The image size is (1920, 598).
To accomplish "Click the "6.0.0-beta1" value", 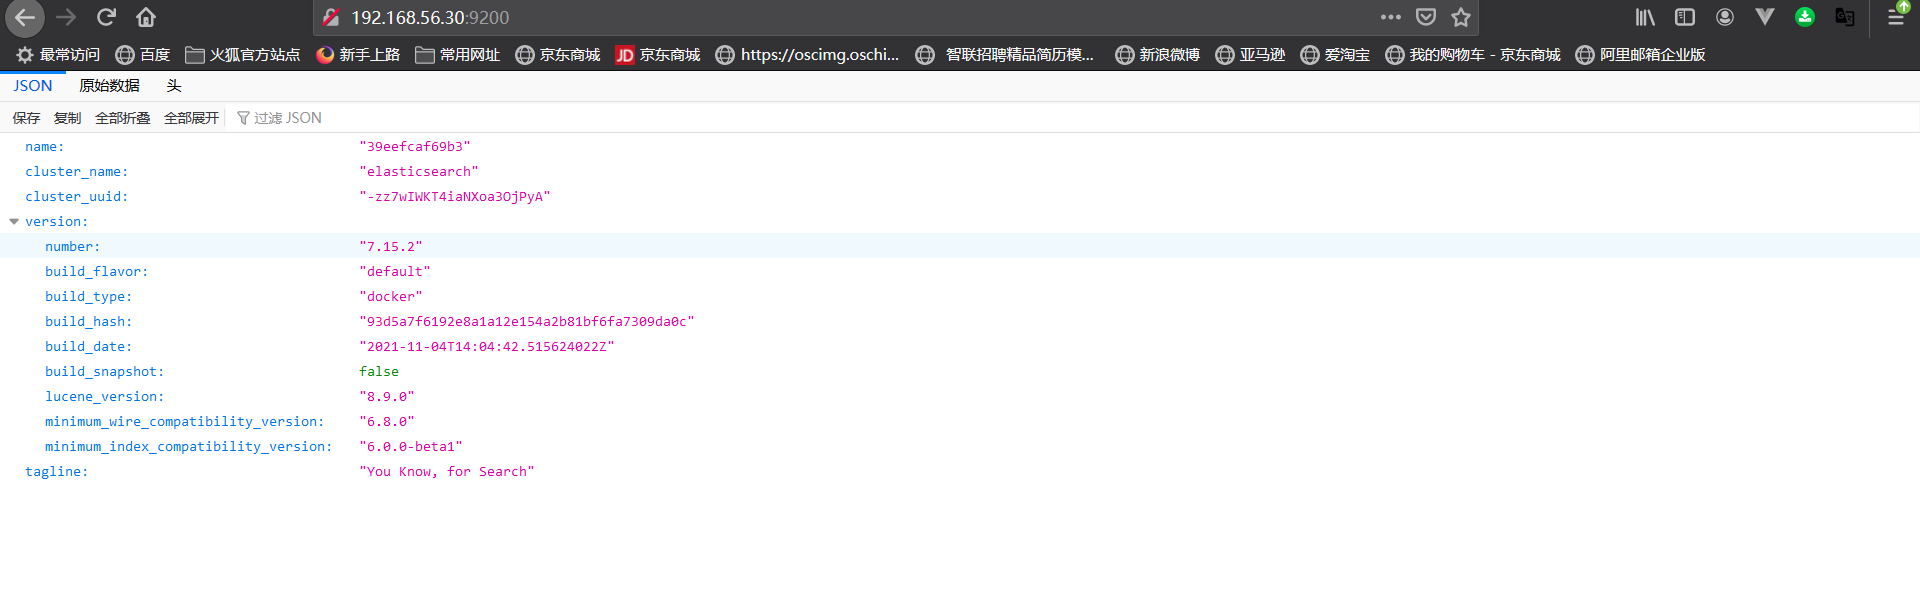I will 411,447.
